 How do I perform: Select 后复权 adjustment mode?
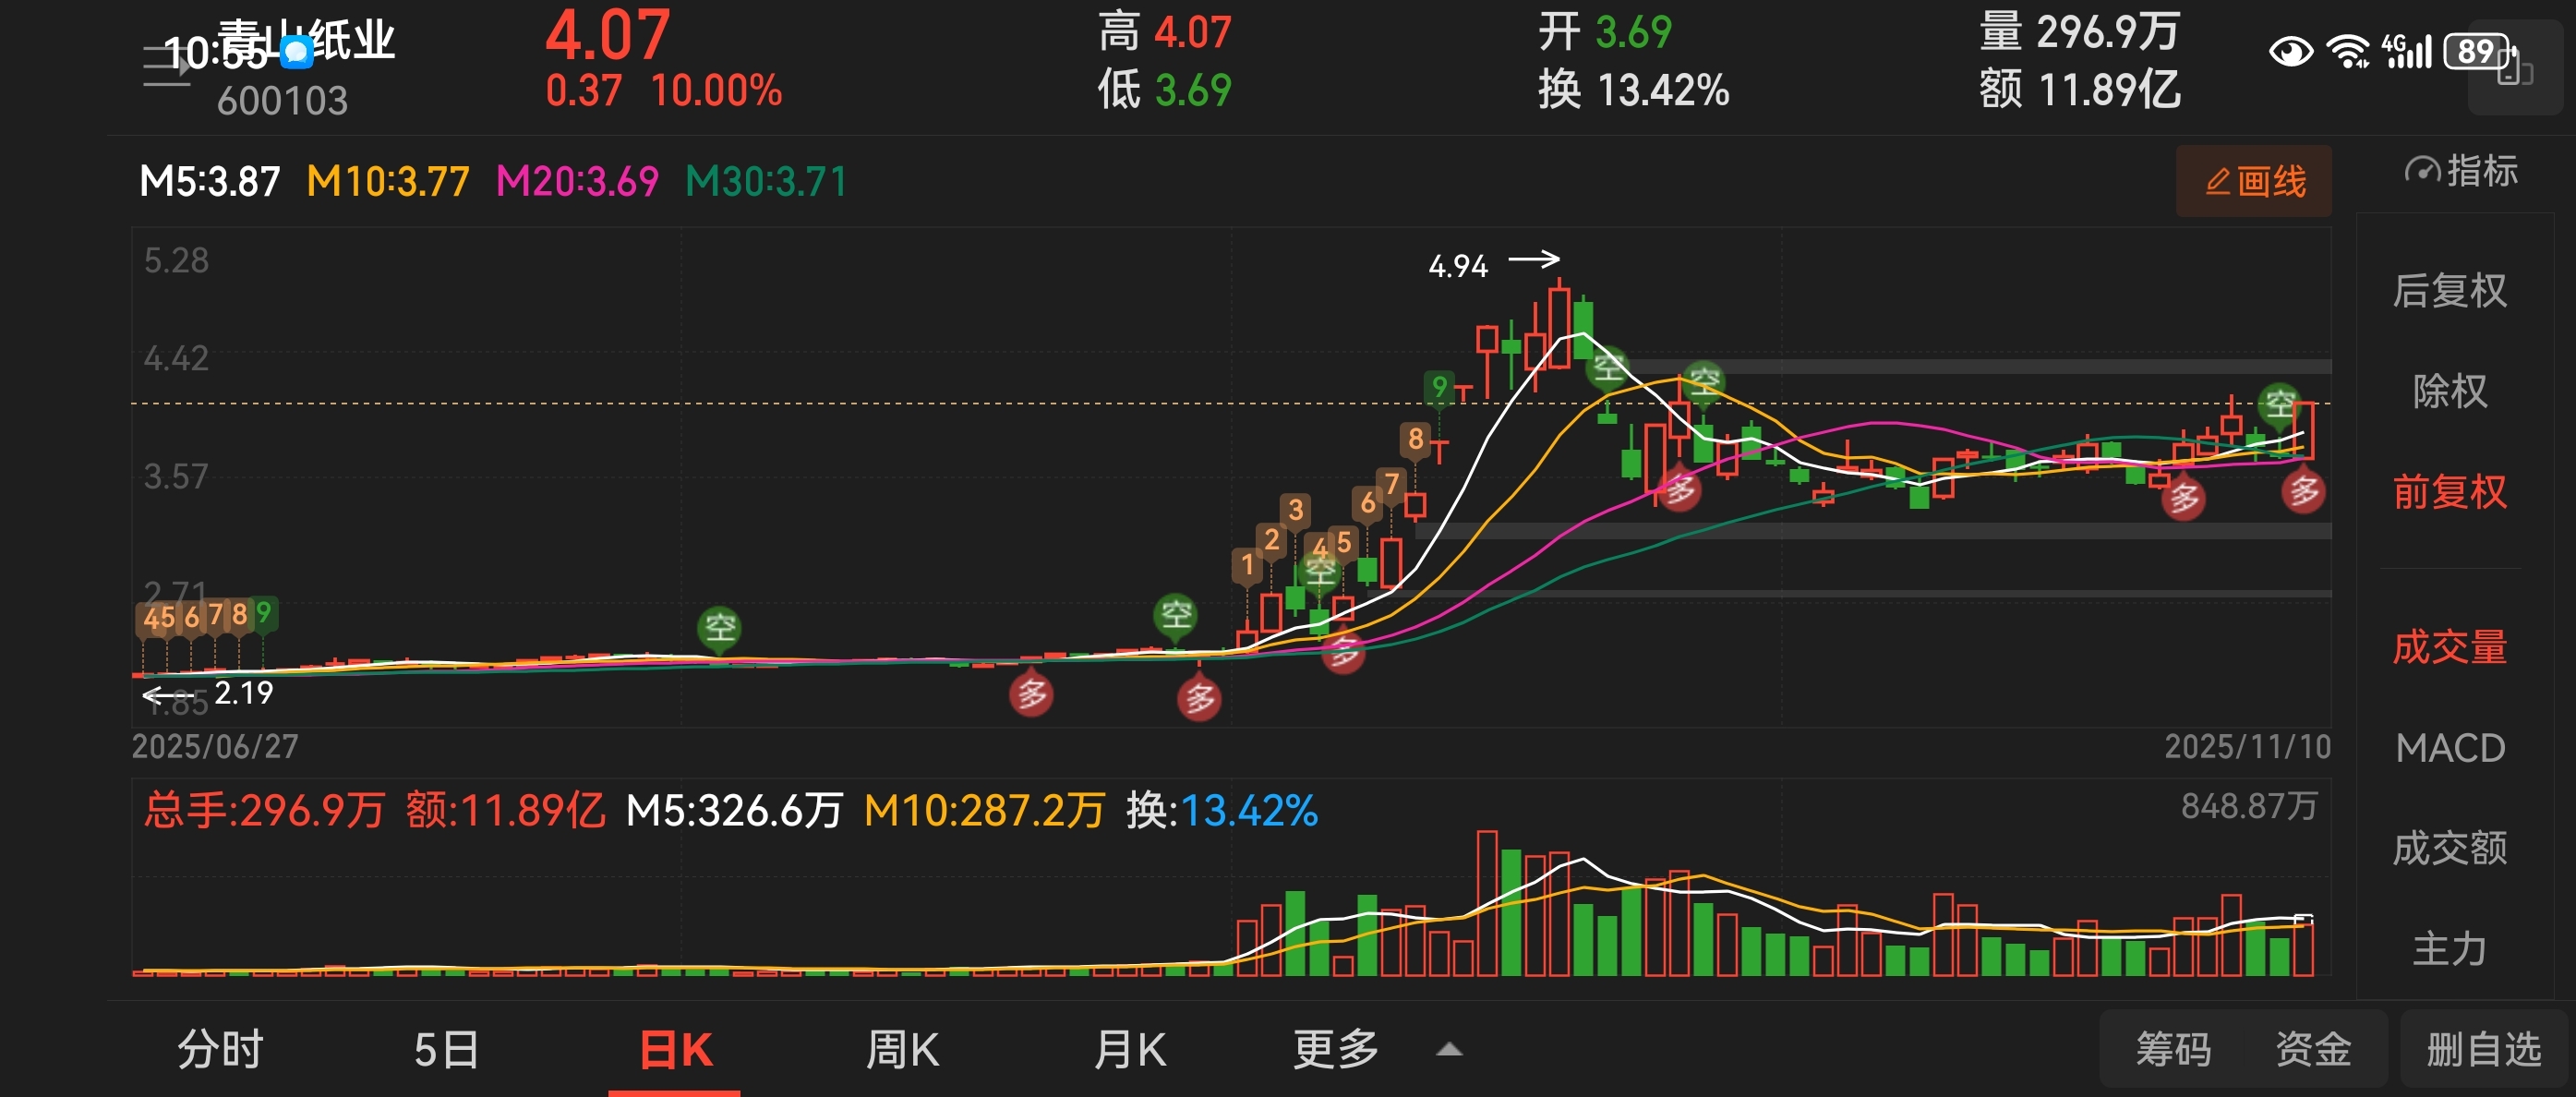pyautogui.click(x=2449, y=291)
